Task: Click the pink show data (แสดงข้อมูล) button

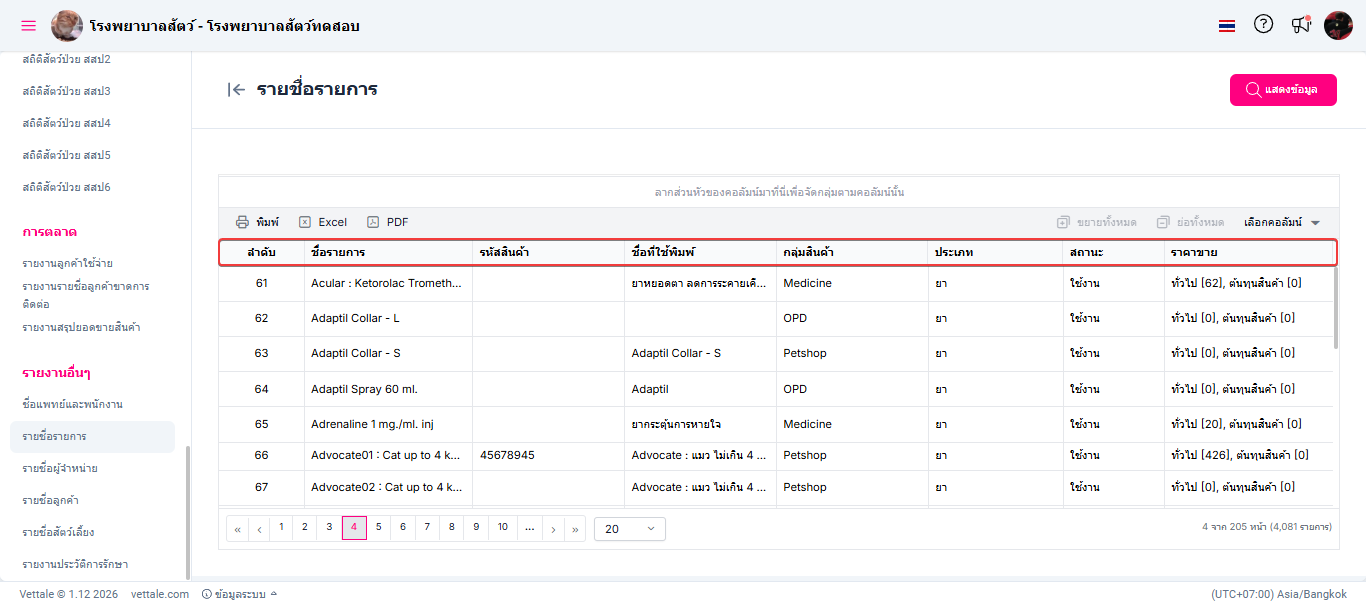Action: (x=1283, y=90)
